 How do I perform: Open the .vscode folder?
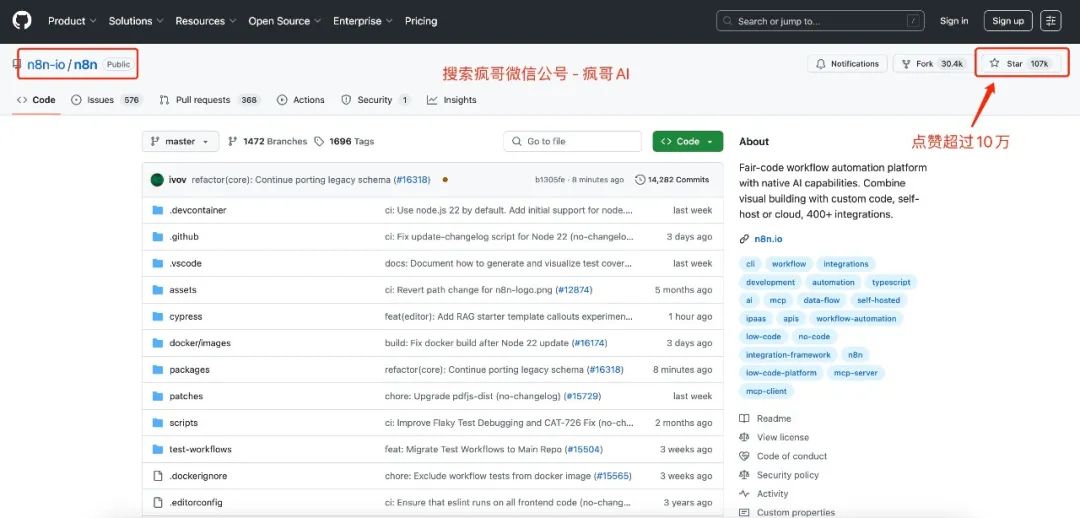pyautogui.click(x=185, y=263)
